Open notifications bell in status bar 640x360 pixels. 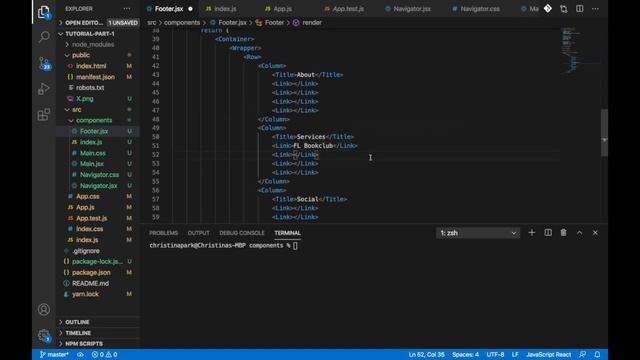(597, 354)
